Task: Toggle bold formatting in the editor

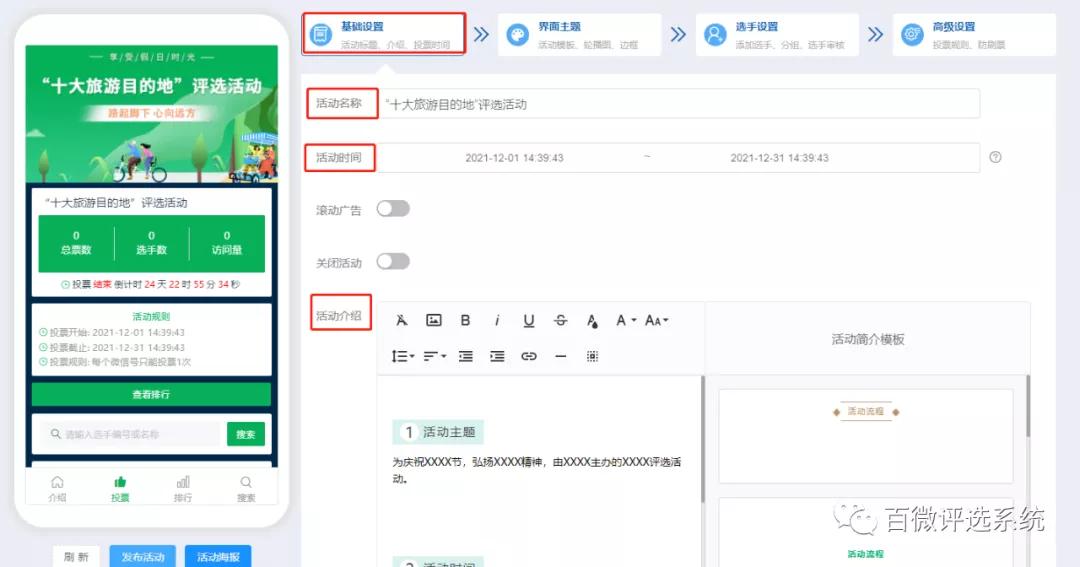Action: (466, 320)
